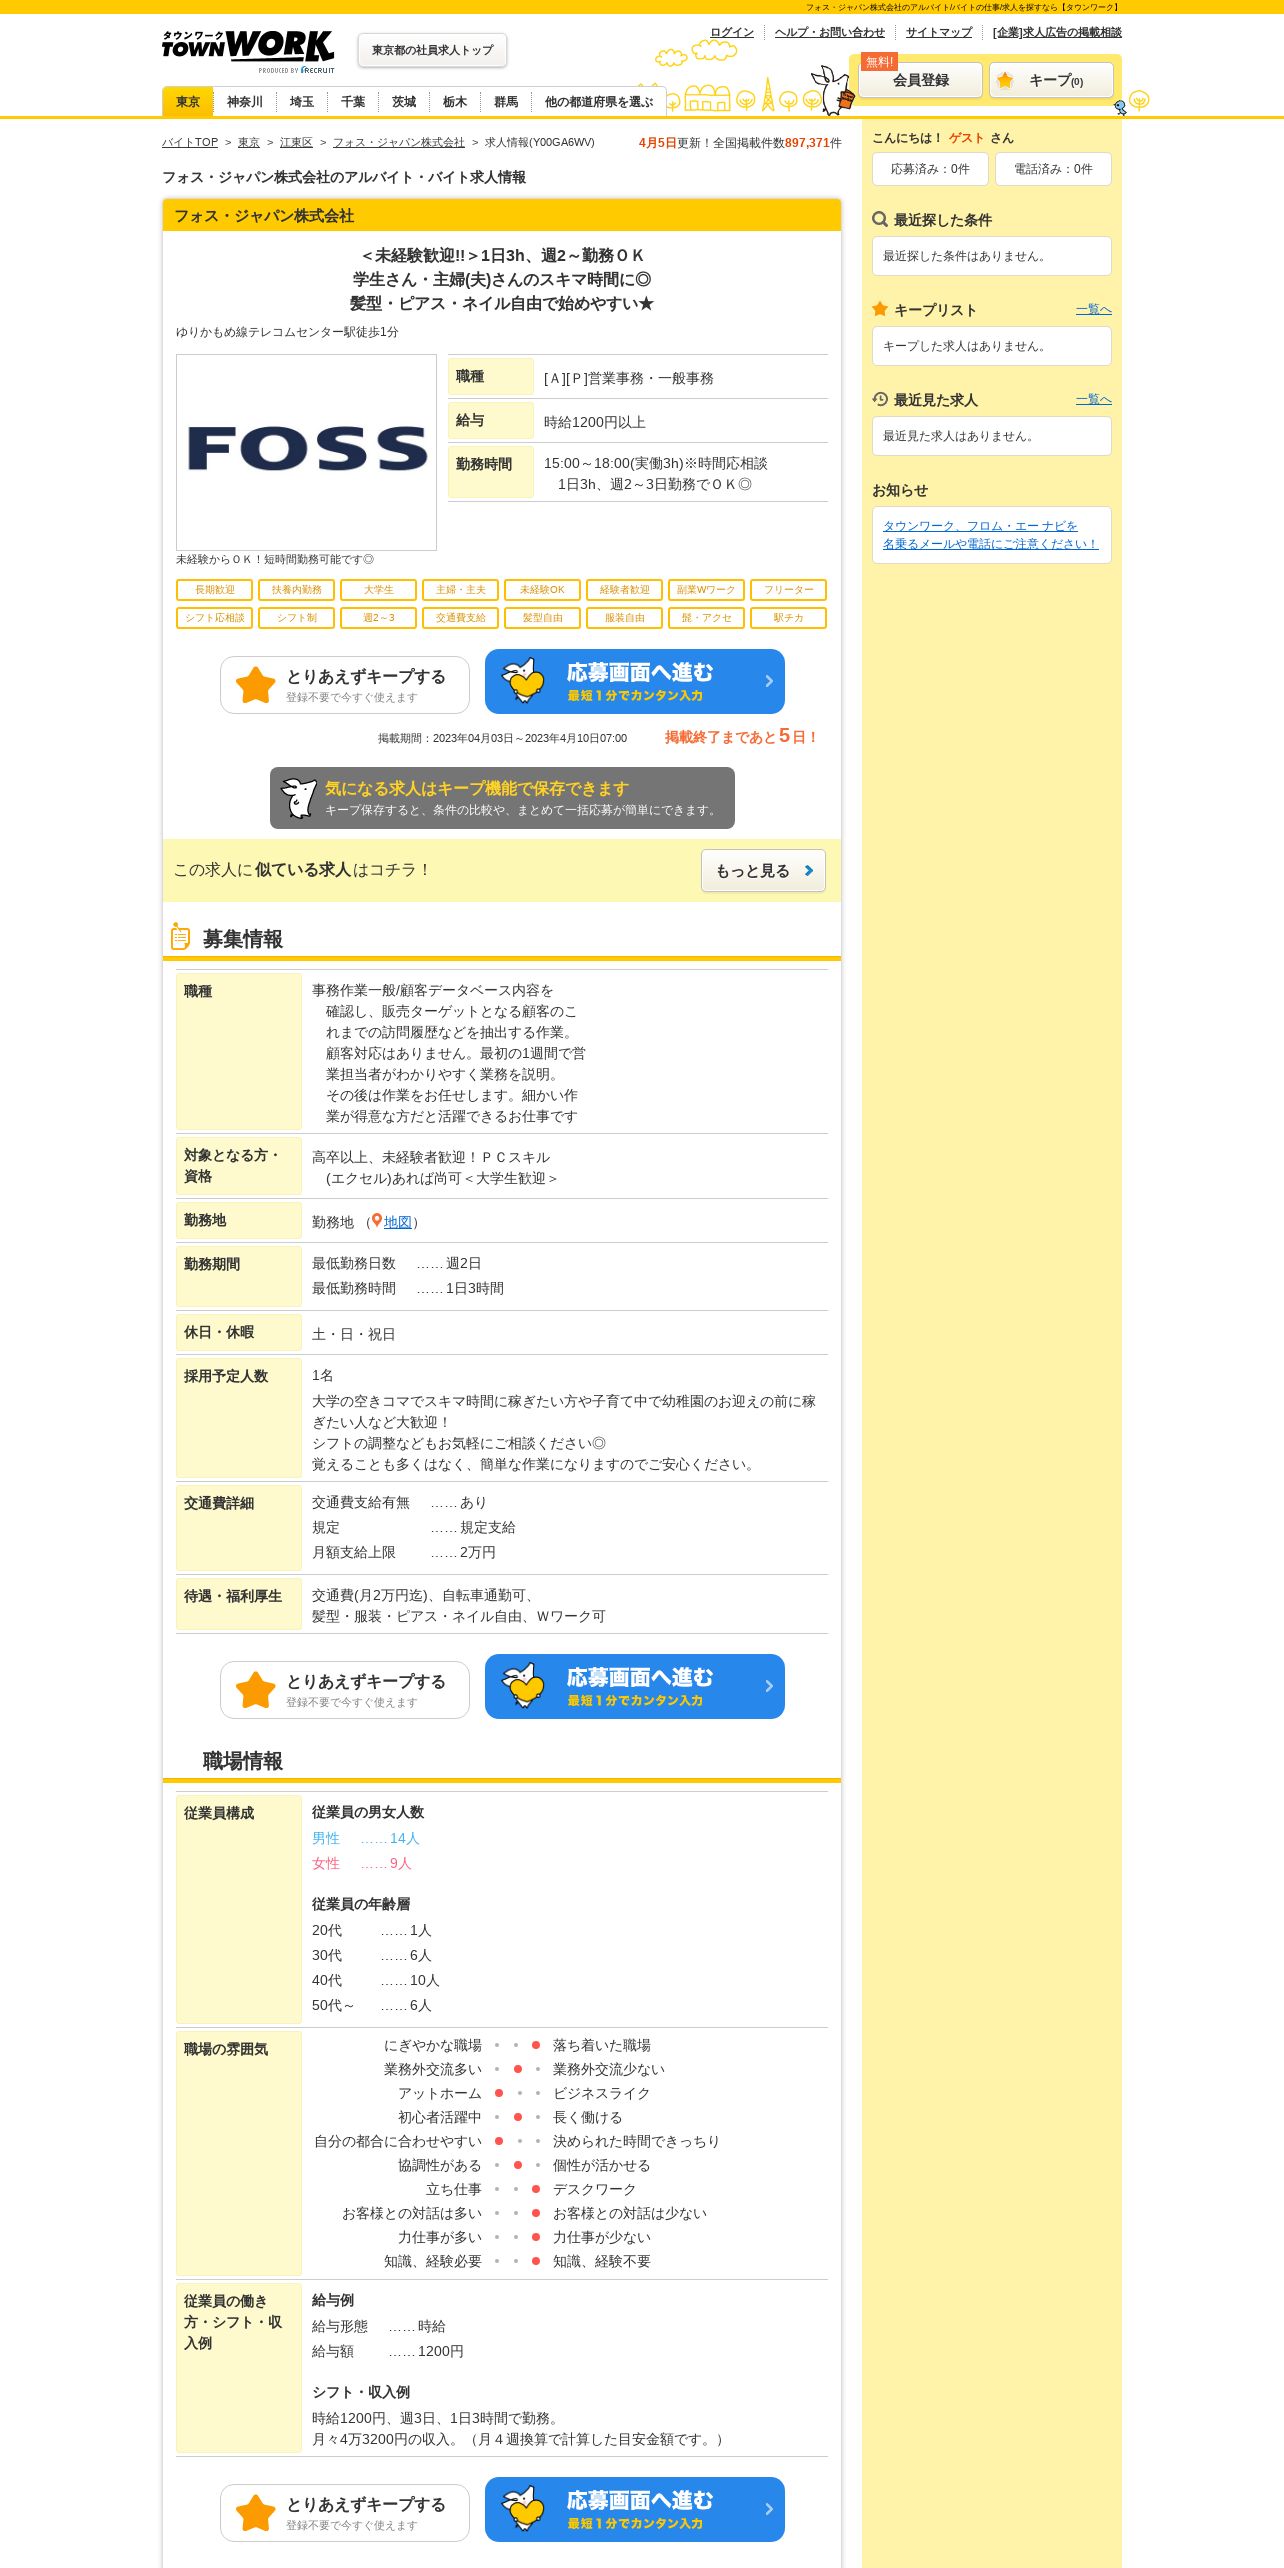The height and width of the screenshot is (2568, 1284).
Task: Click フォス・ジャパン株式会社 breadcrumb link
Action: click(x=399, y=143)
